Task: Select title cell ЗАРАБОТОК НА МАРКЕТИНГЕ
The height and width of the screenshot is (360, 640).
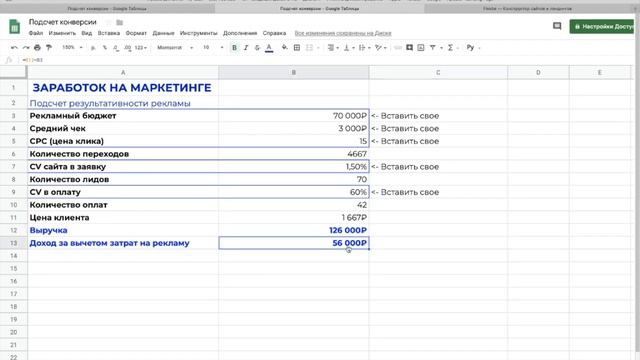Action: pos(123,87)
